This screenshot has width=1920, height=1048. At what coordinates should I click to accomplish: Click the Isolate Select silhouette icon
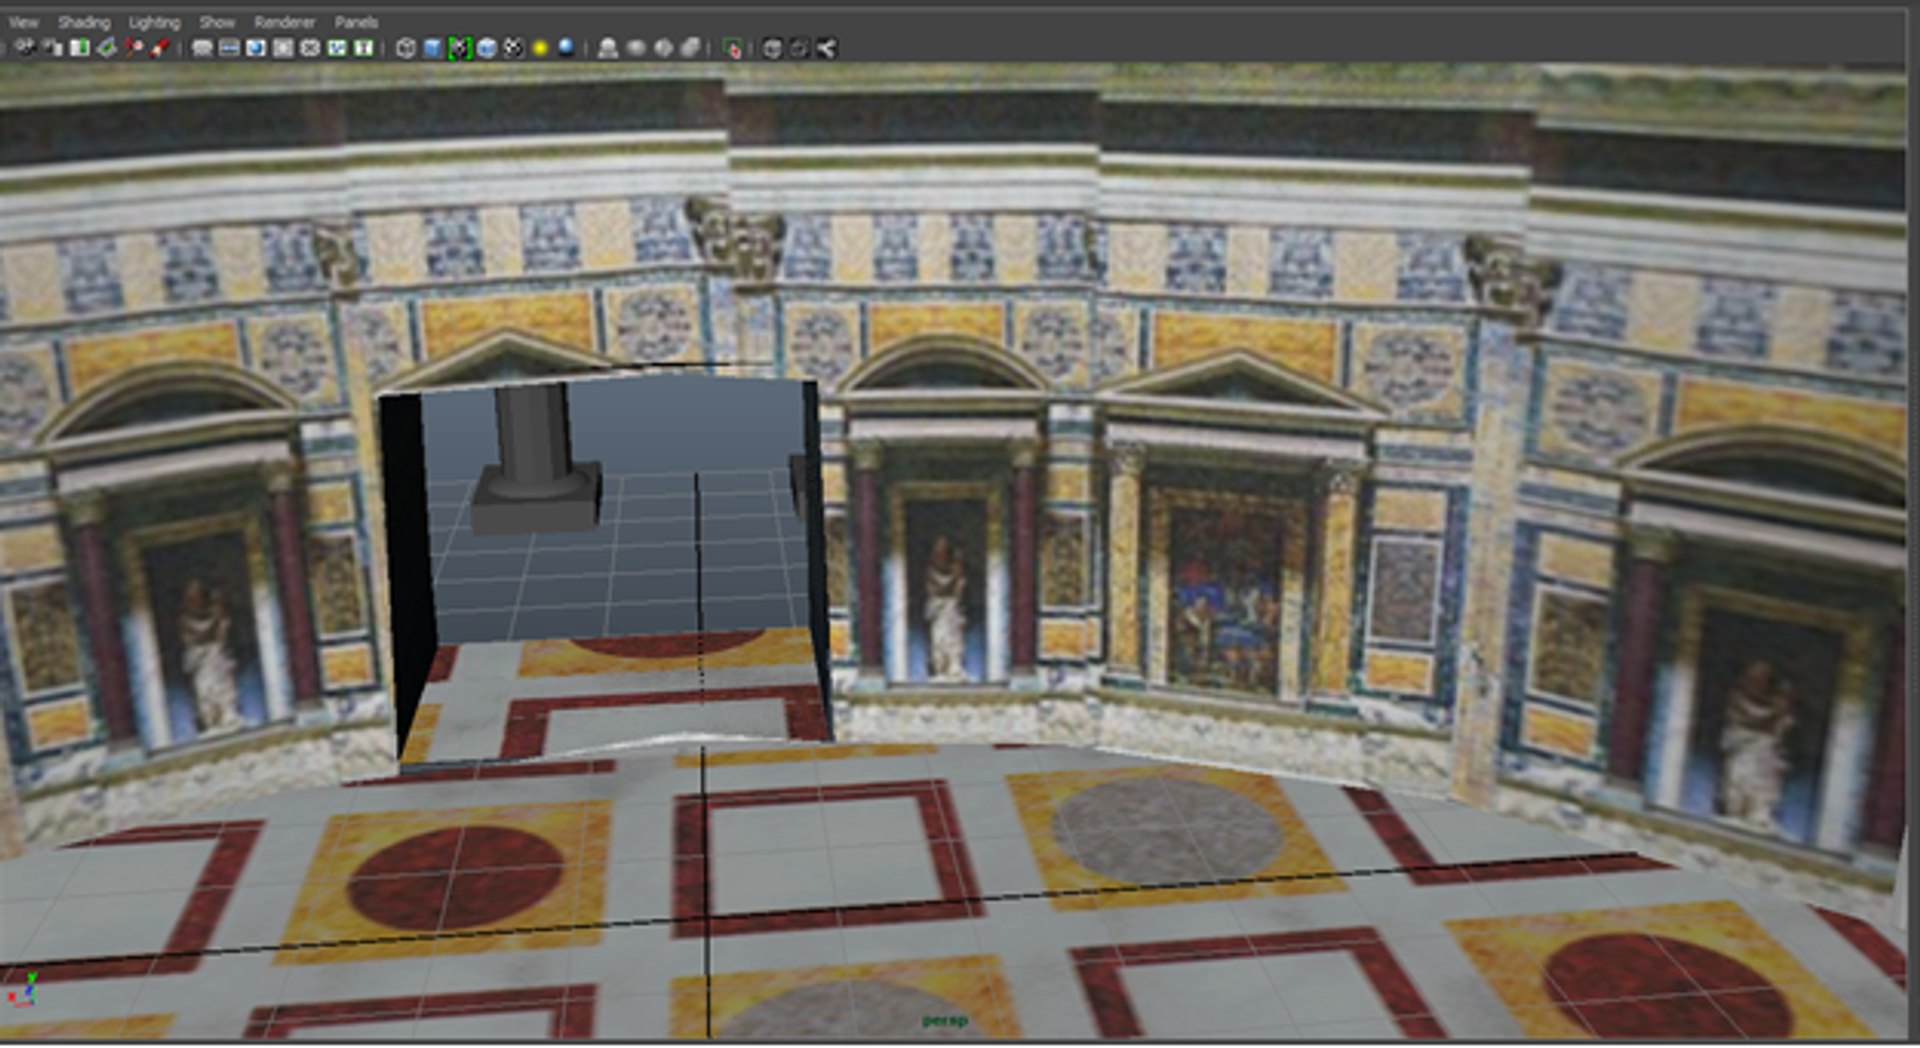click(607, 48)
